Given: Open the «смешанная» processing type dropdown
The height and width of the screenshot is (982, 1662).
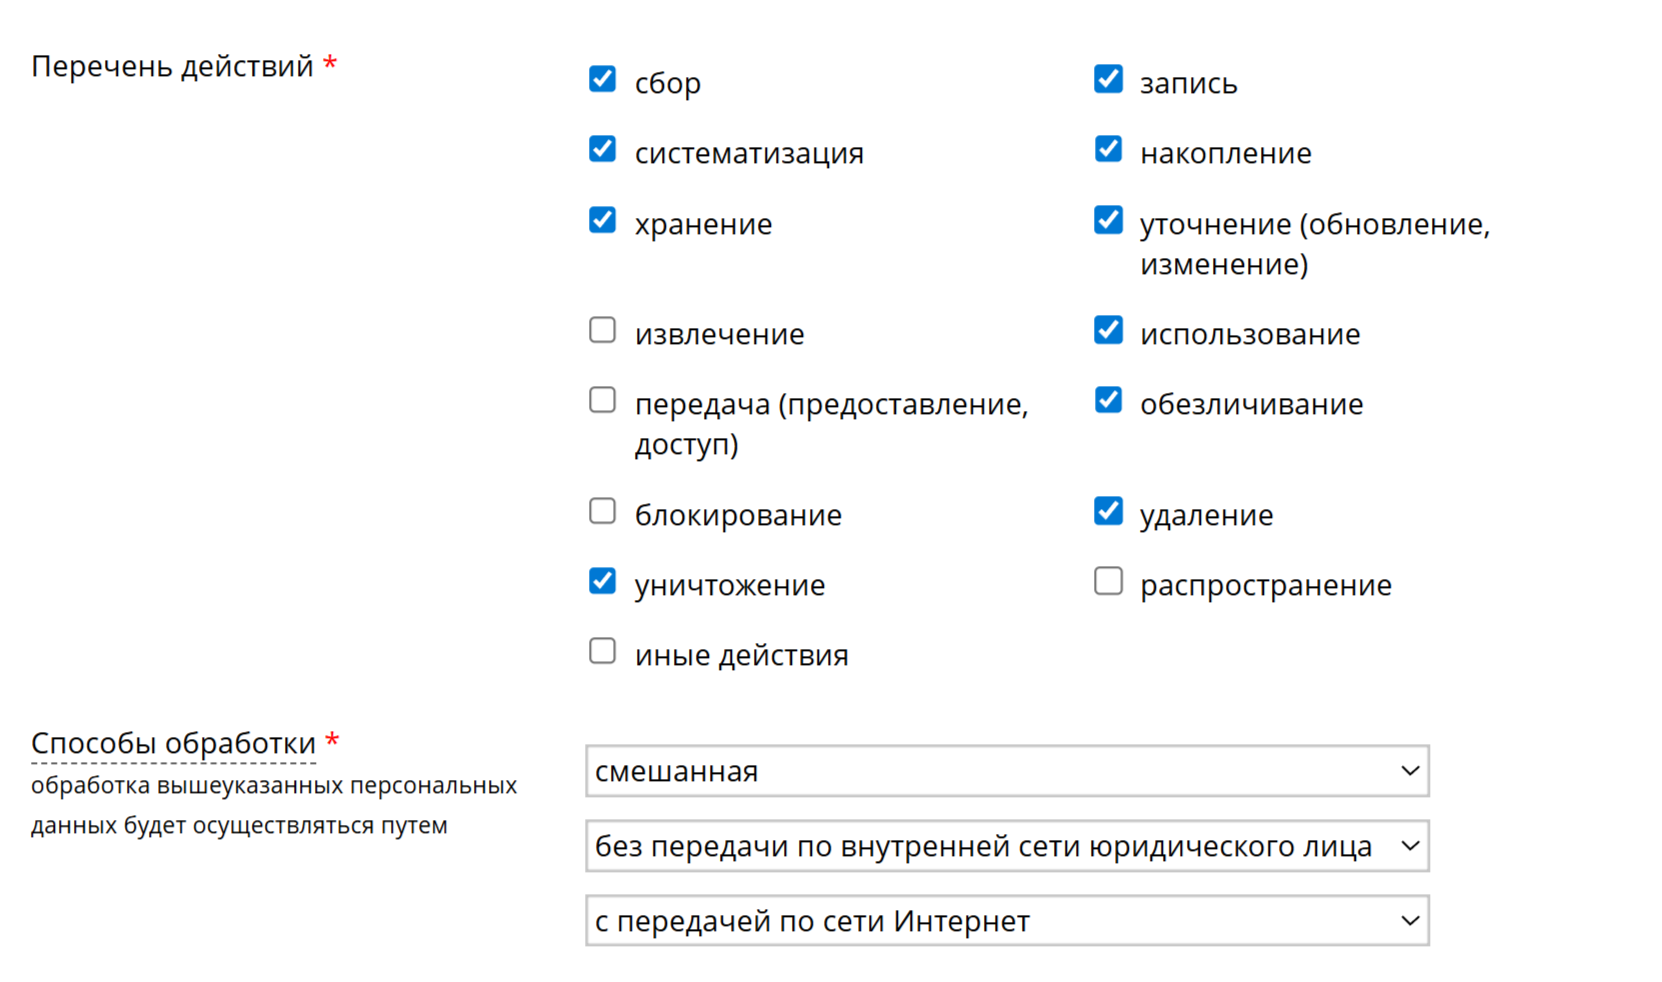Looking at the screenshot, I should [x=1007, y=771].
